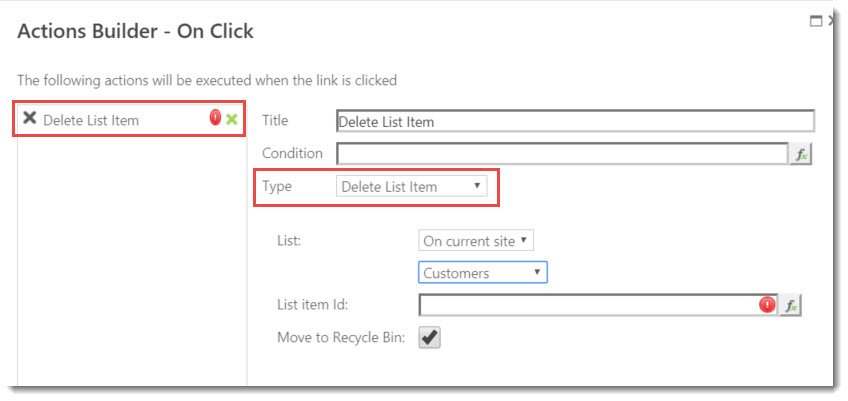Click the black X icon beside Delete List Item action
Image resolution: width=848 pixels, height=401 pixels.
point(30,118)
